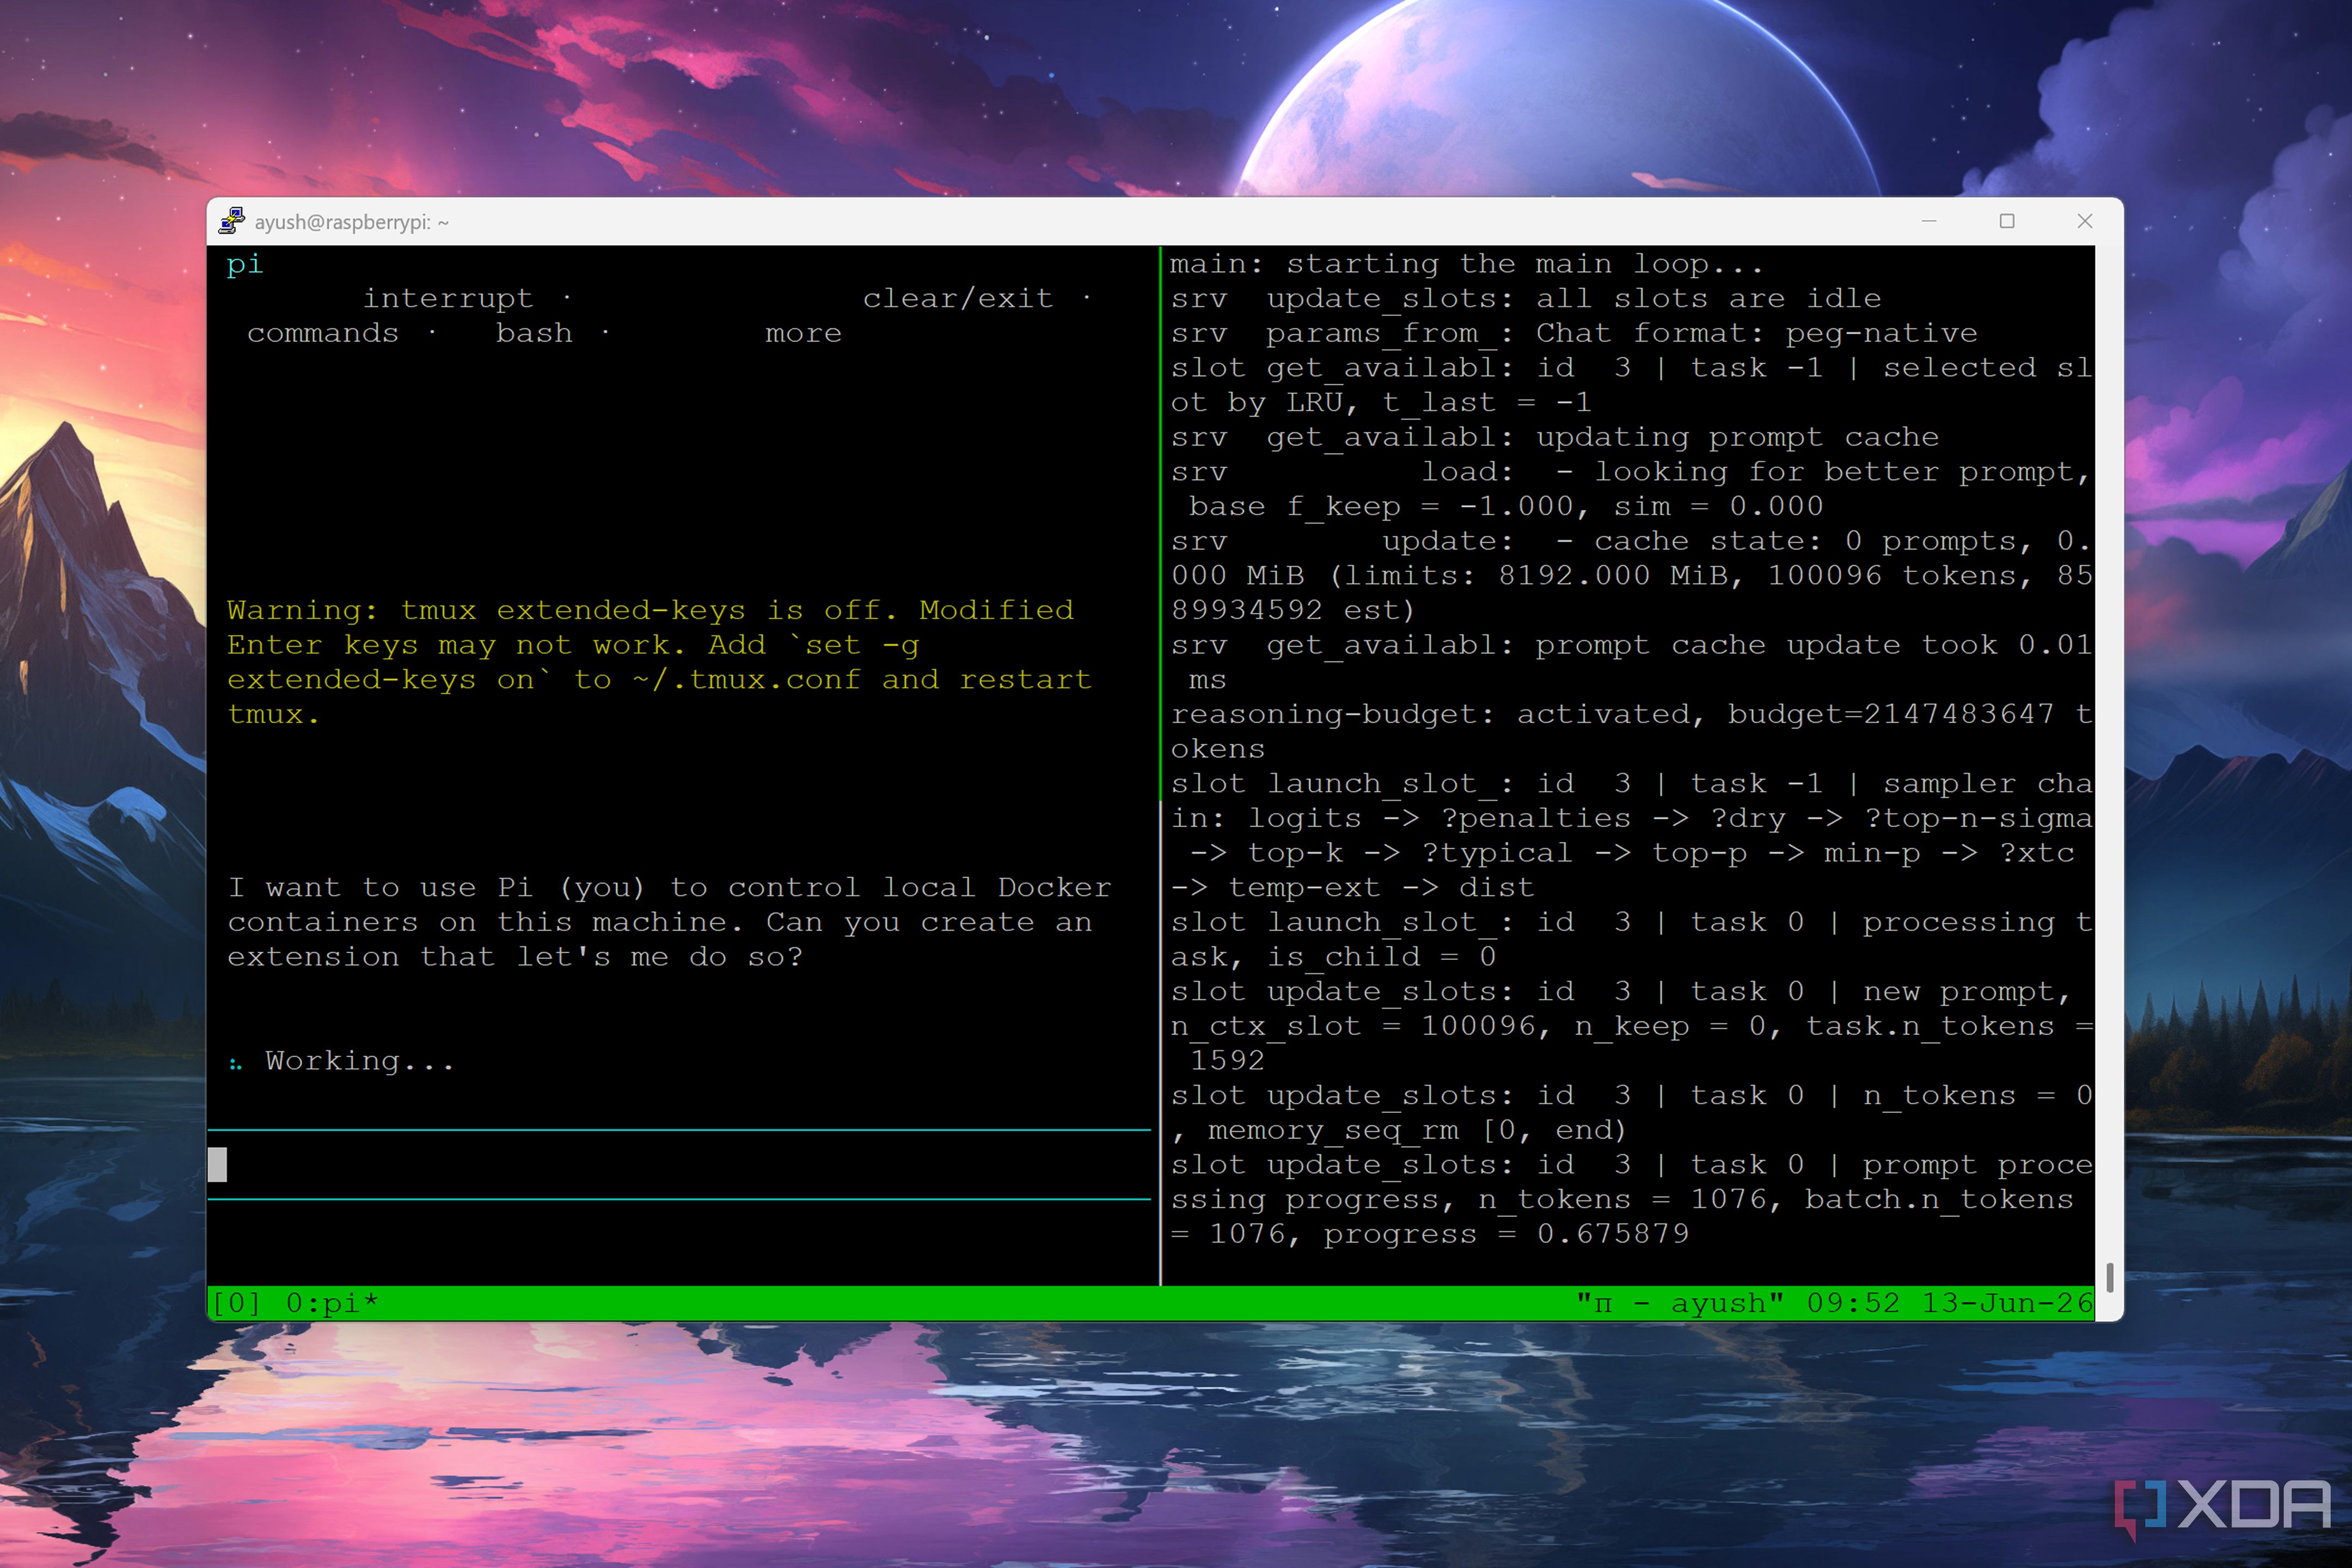Click the "I want to use Pi (you)" prompt line
Screen dimensions: 2352x1568
[x=669, y=888]
